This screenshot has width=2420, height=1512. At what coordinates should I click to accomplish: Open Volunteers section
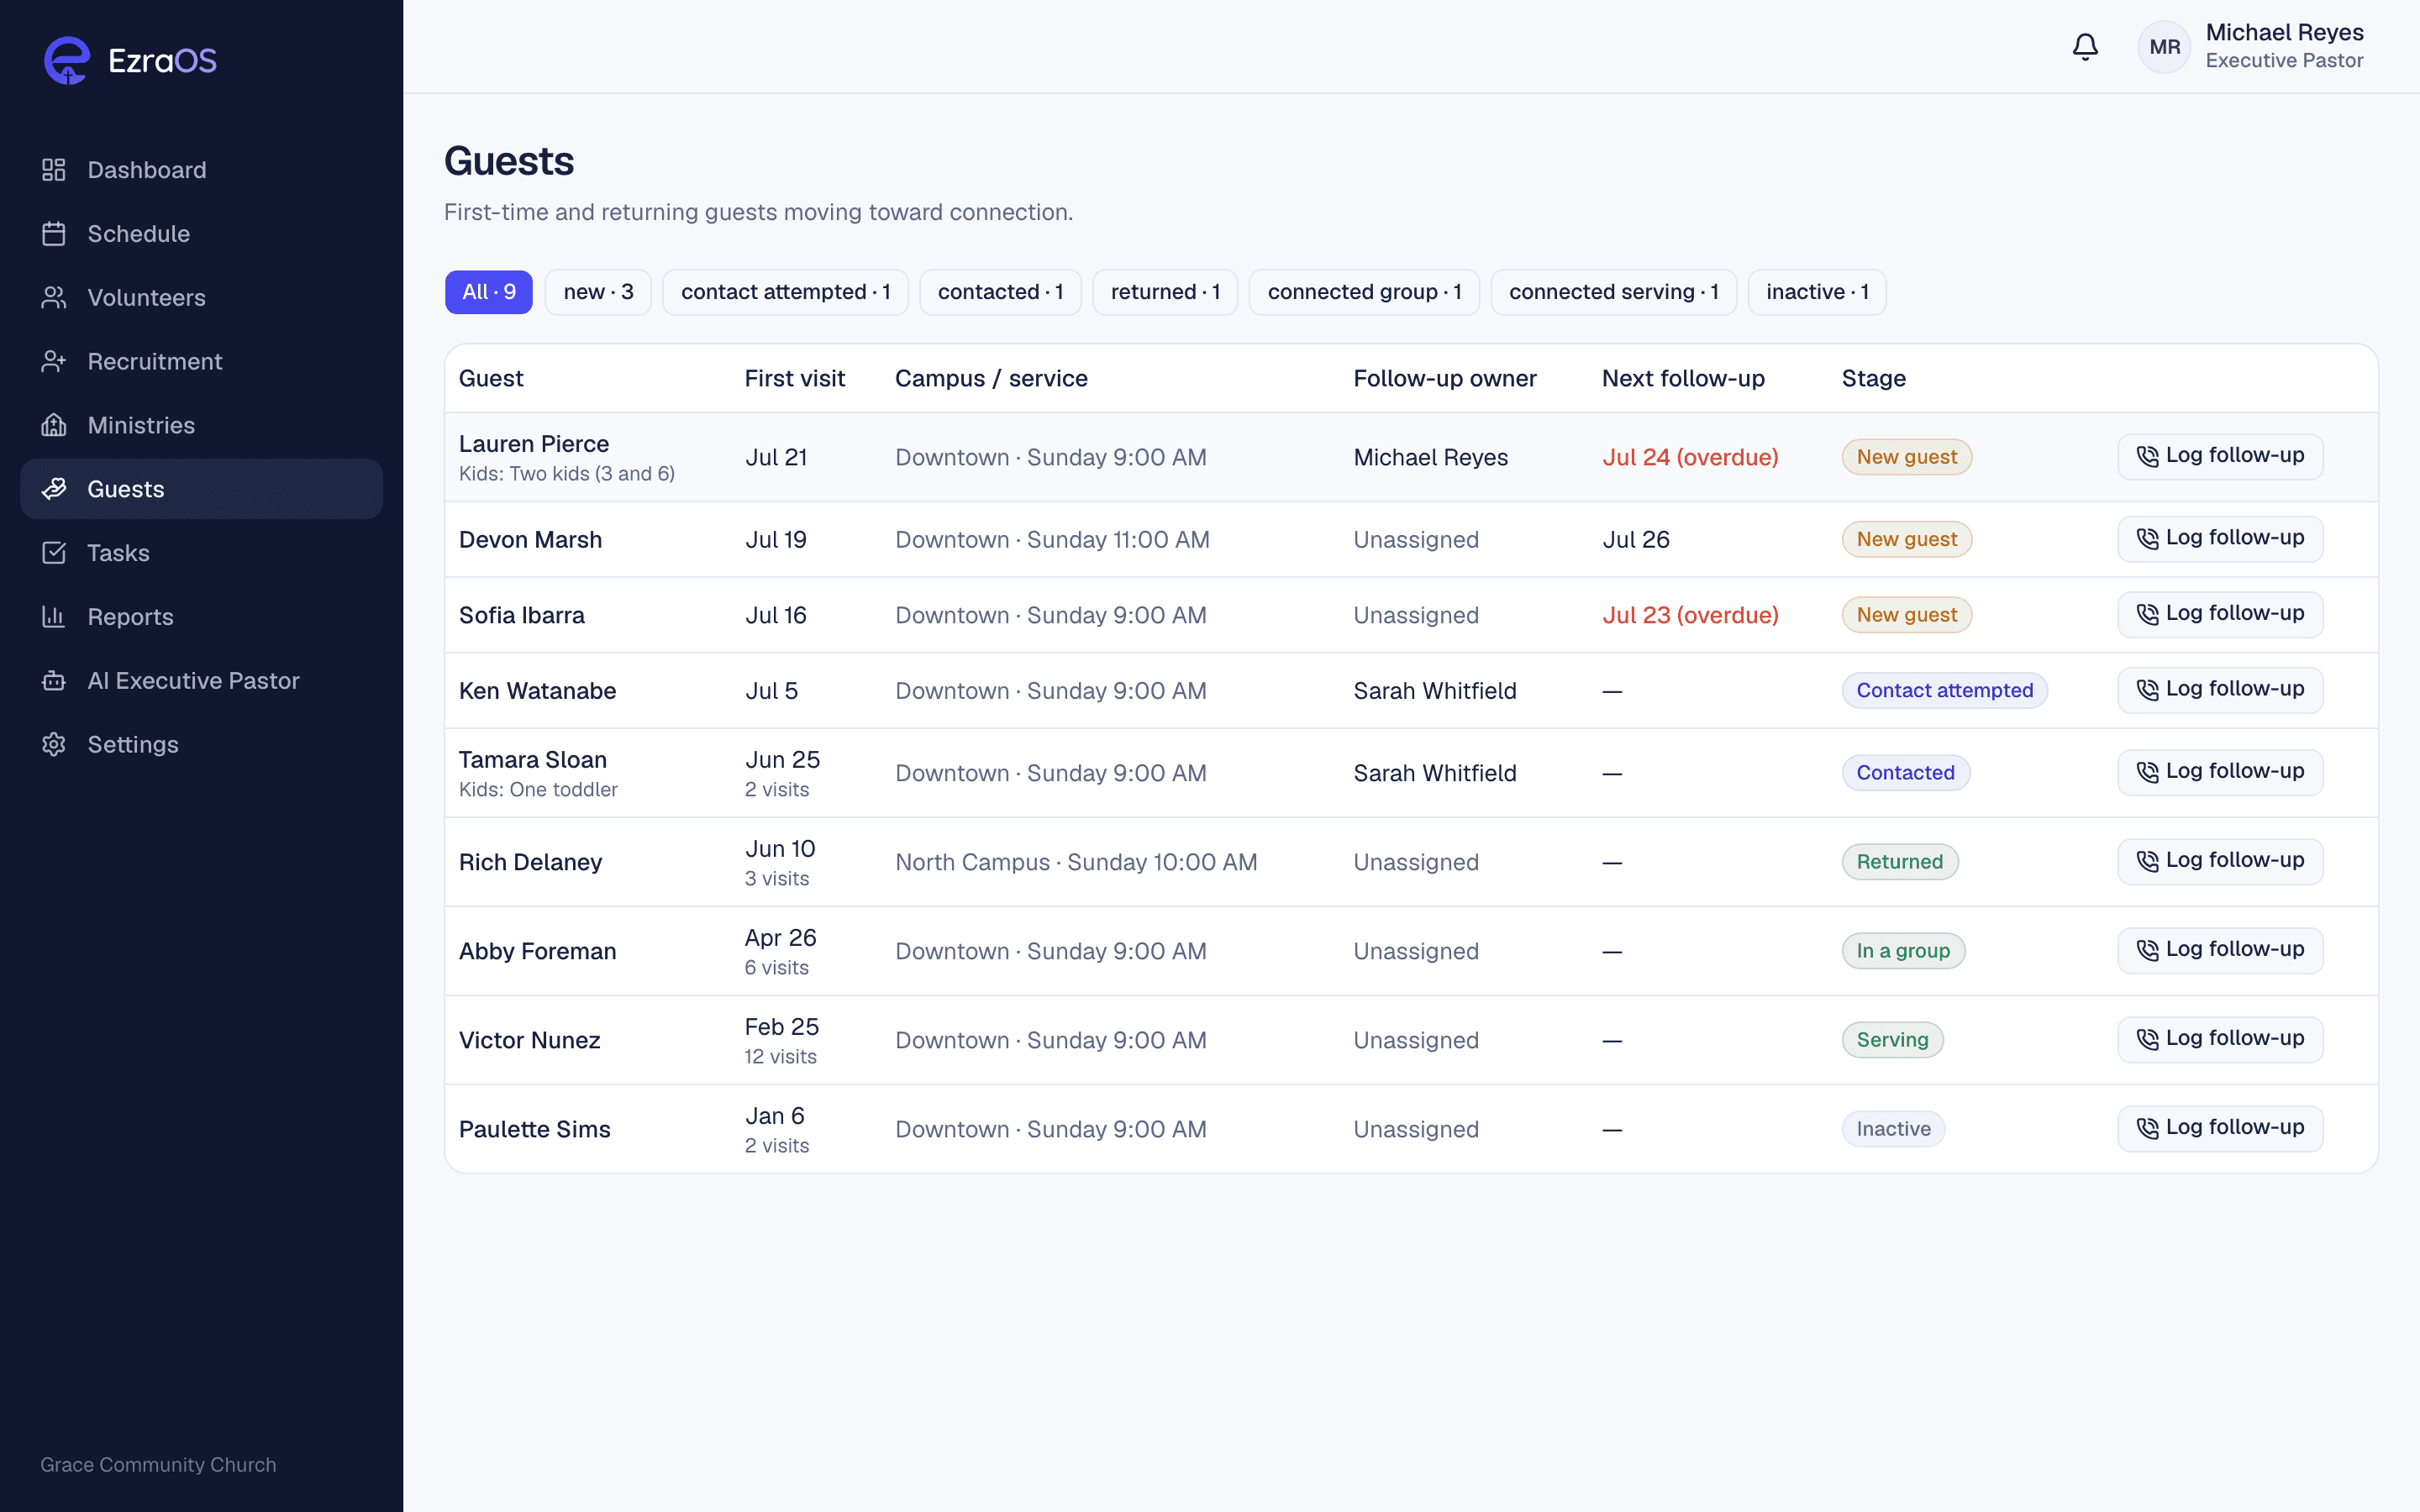(201, 298)
